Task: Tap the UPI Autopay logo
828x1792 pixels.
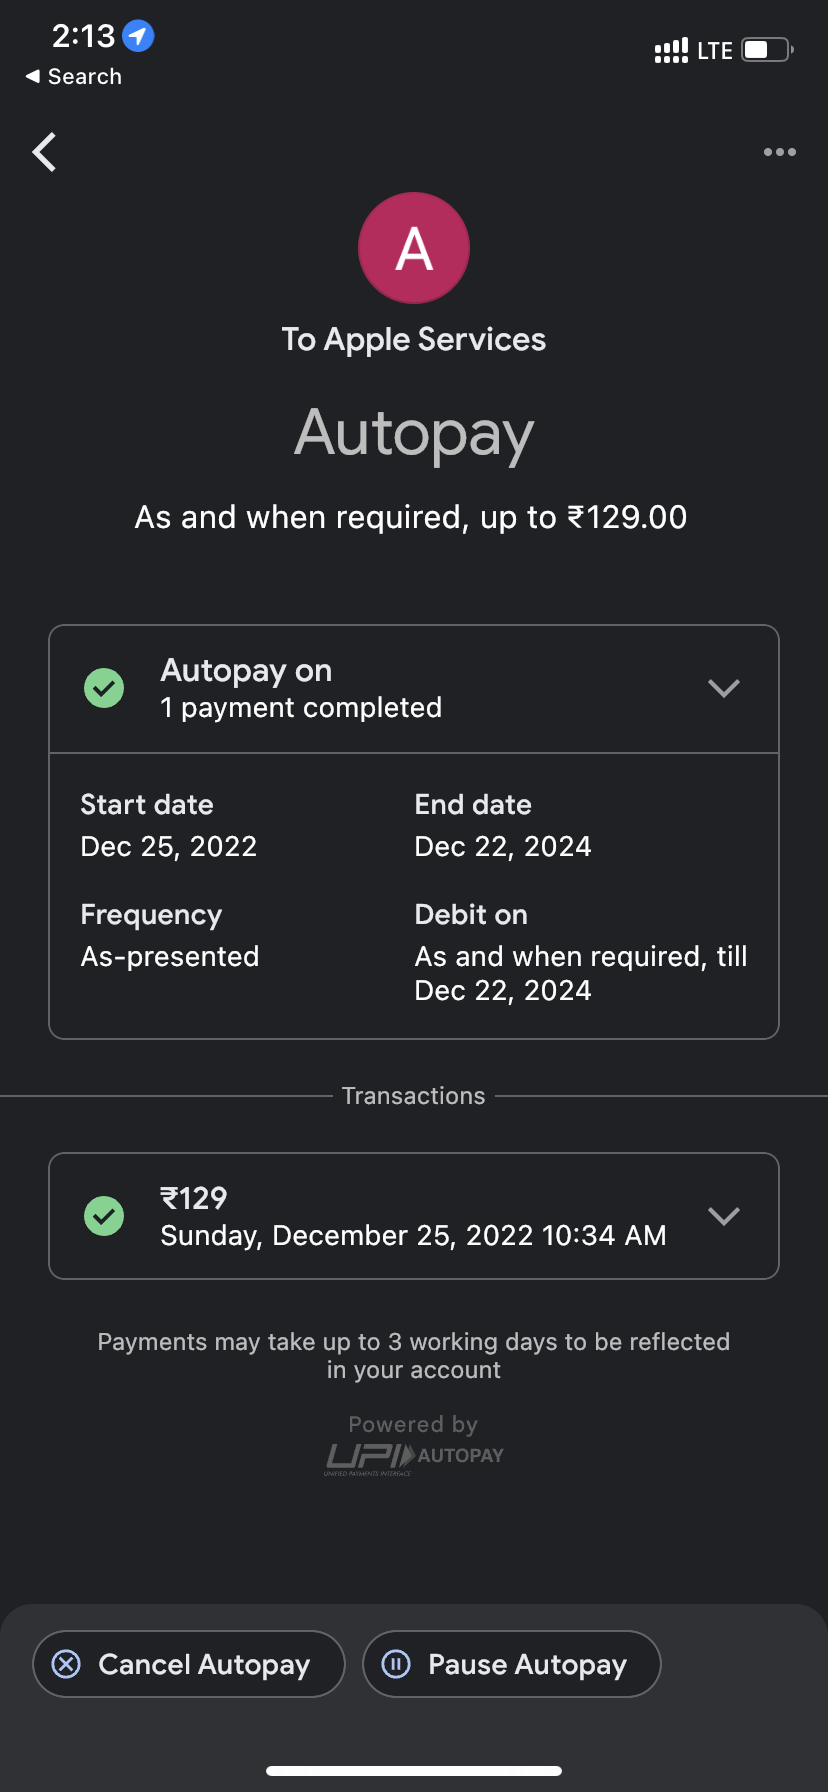Action: 414,1457
